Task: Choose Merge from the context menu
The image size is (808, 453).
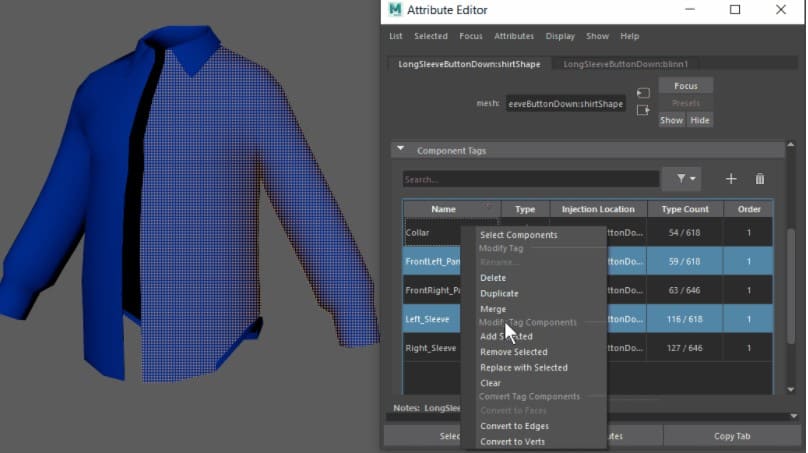Action: coord(493,309)
